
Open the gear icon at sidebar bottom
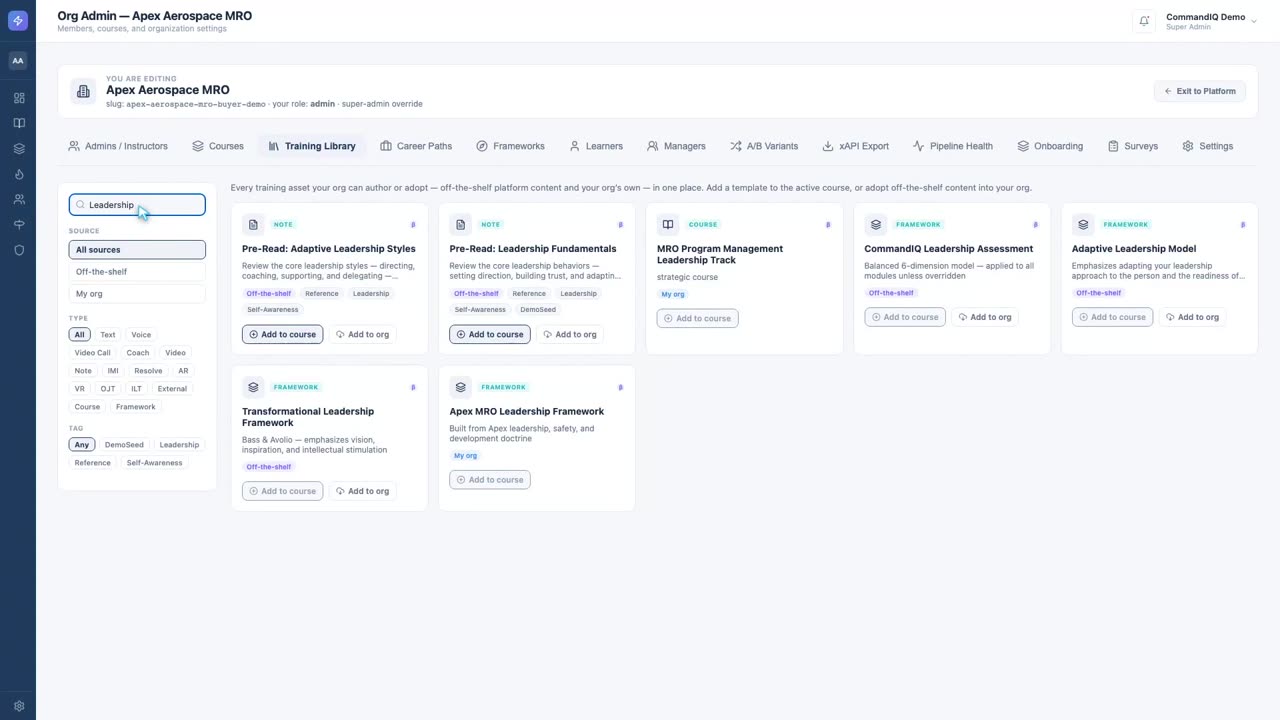tap(18, 706)
